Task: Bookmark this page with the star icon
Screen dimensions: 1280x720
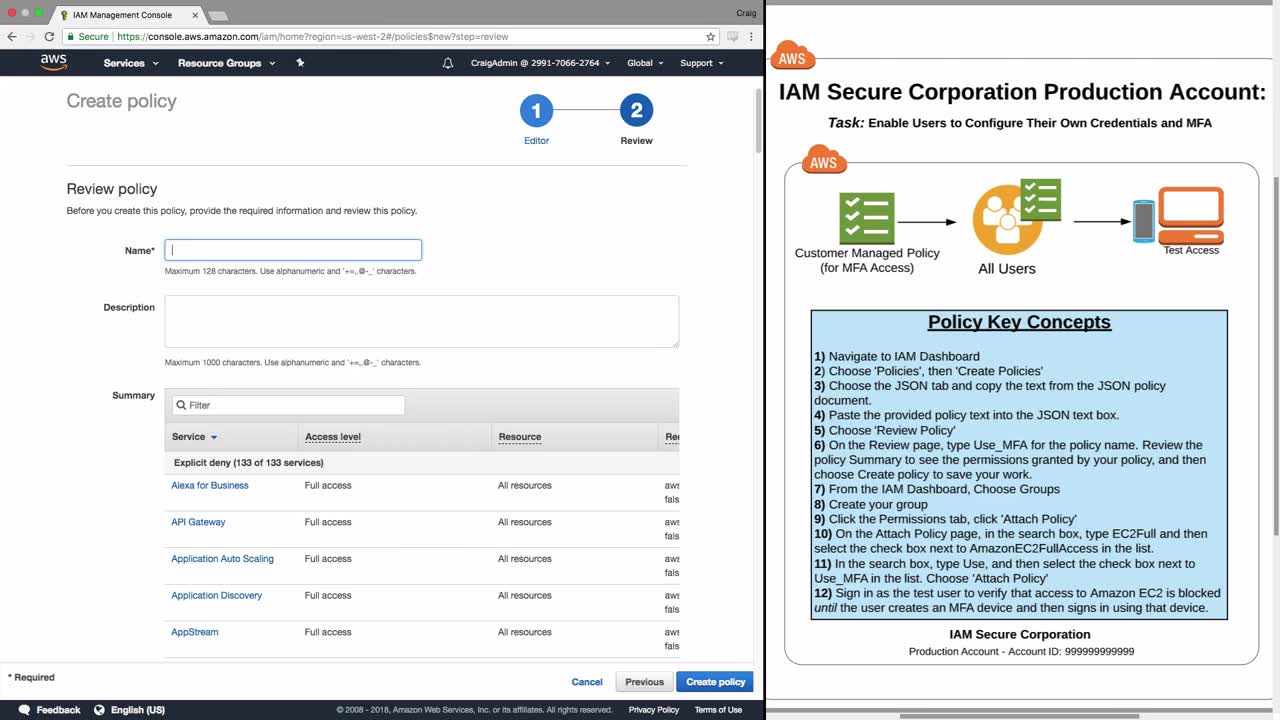Action: 711,37
